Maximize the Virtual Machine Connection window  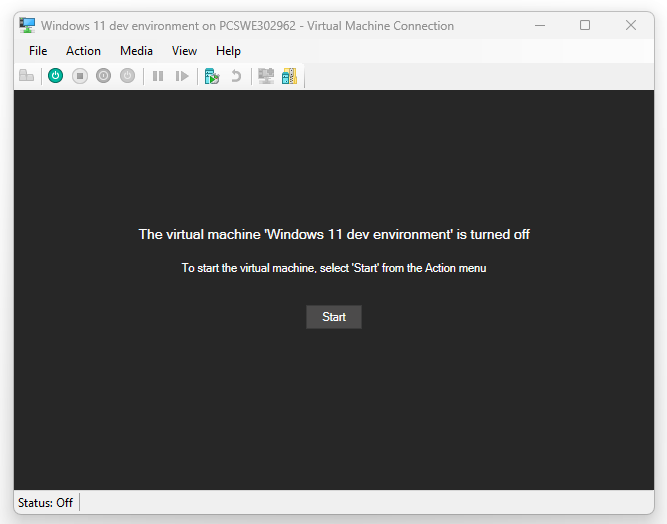tap(585, 26)
